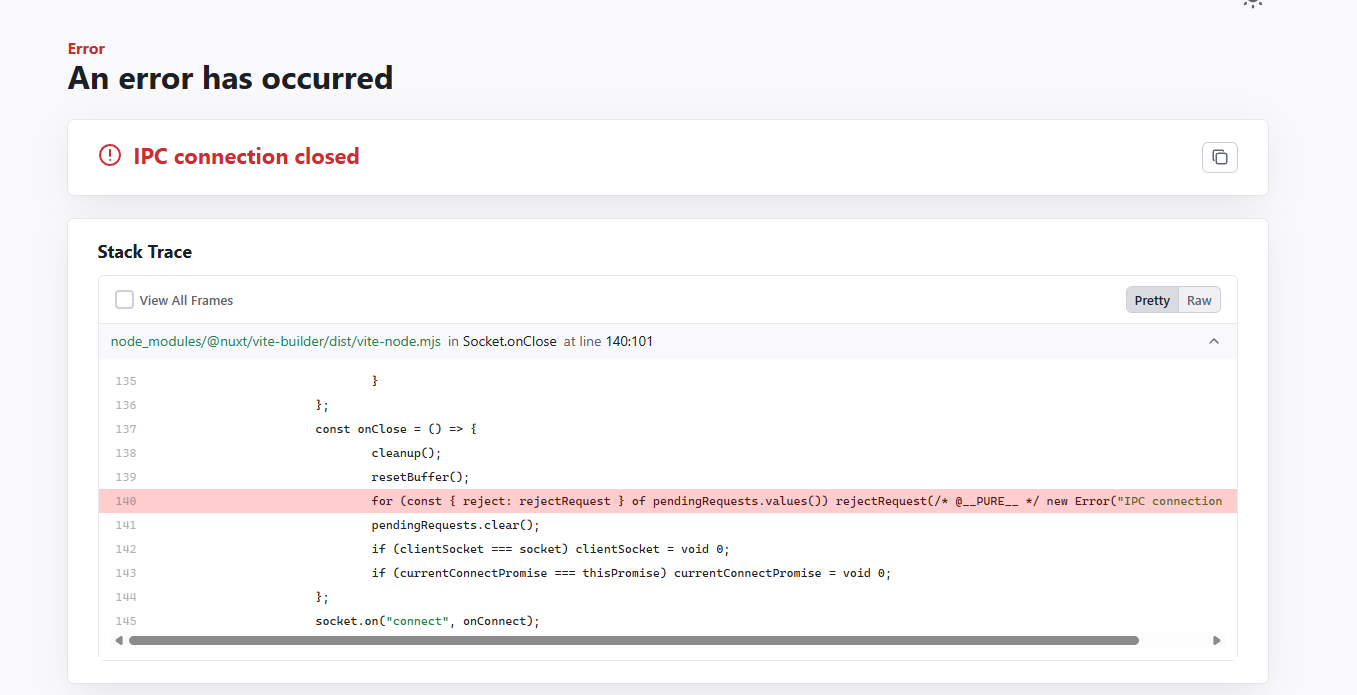
Task: Click the "resetBuffer();" code line
Action: point(420,477)
